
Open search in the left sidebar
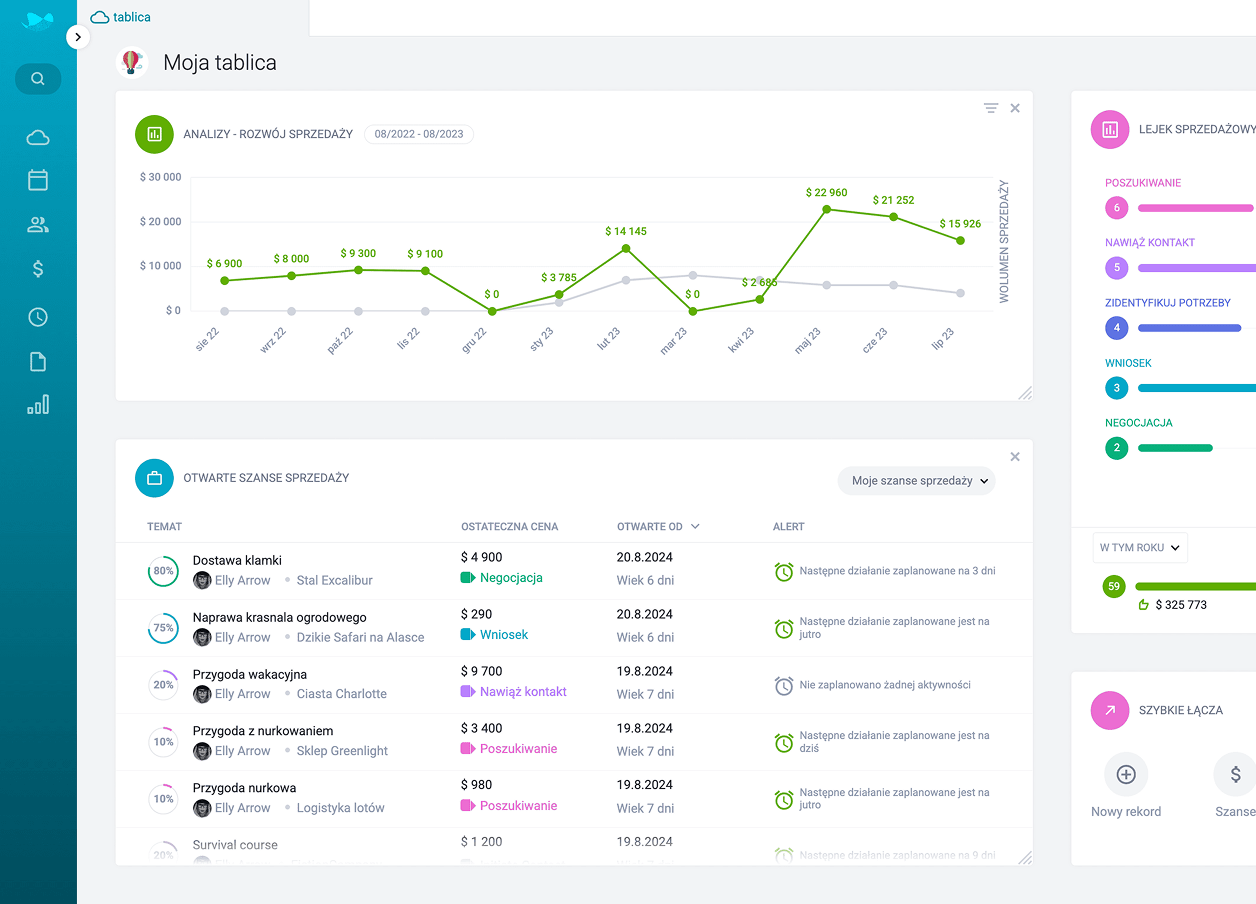pyautogui.click(x=38, y=79)
